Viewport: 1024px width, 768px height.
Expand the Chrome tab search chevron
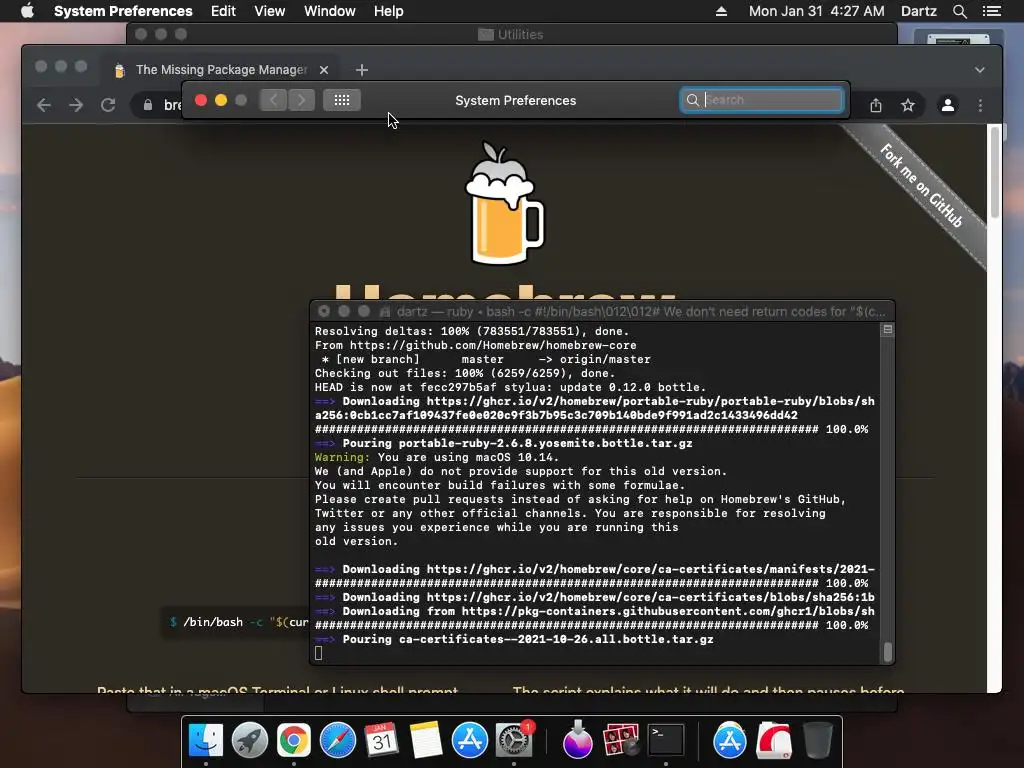[980, 70]
